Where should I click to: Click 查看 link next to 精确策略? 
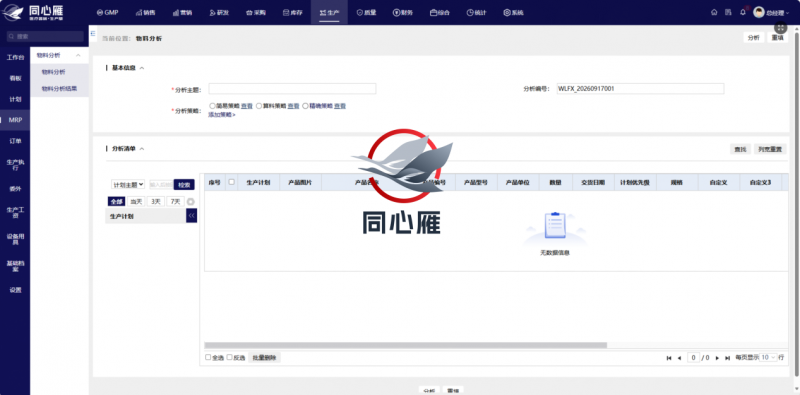[x=340, y=106]
